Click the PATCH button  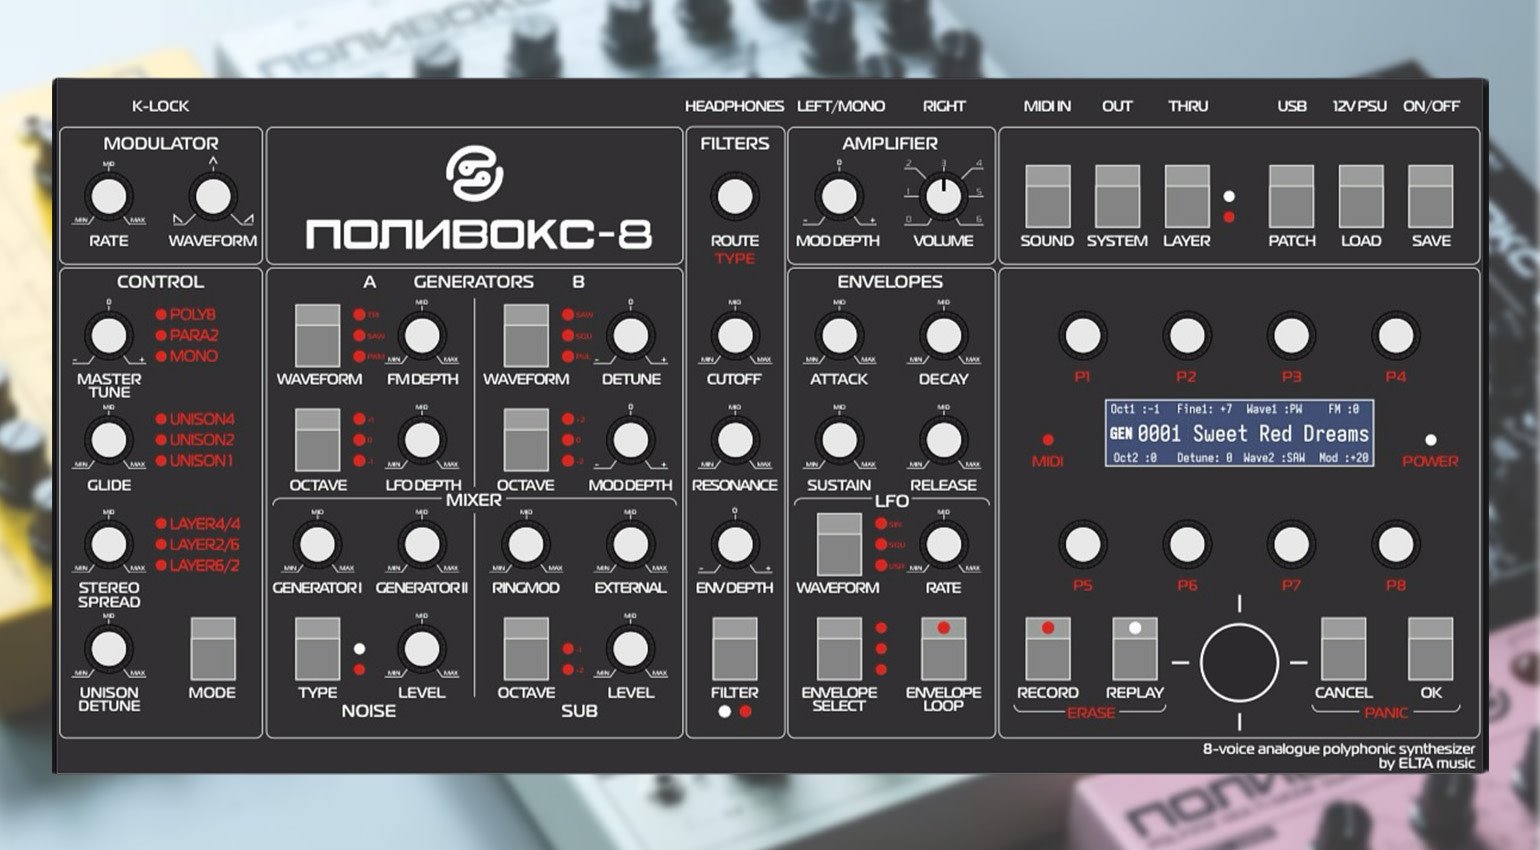[1291, 197]
